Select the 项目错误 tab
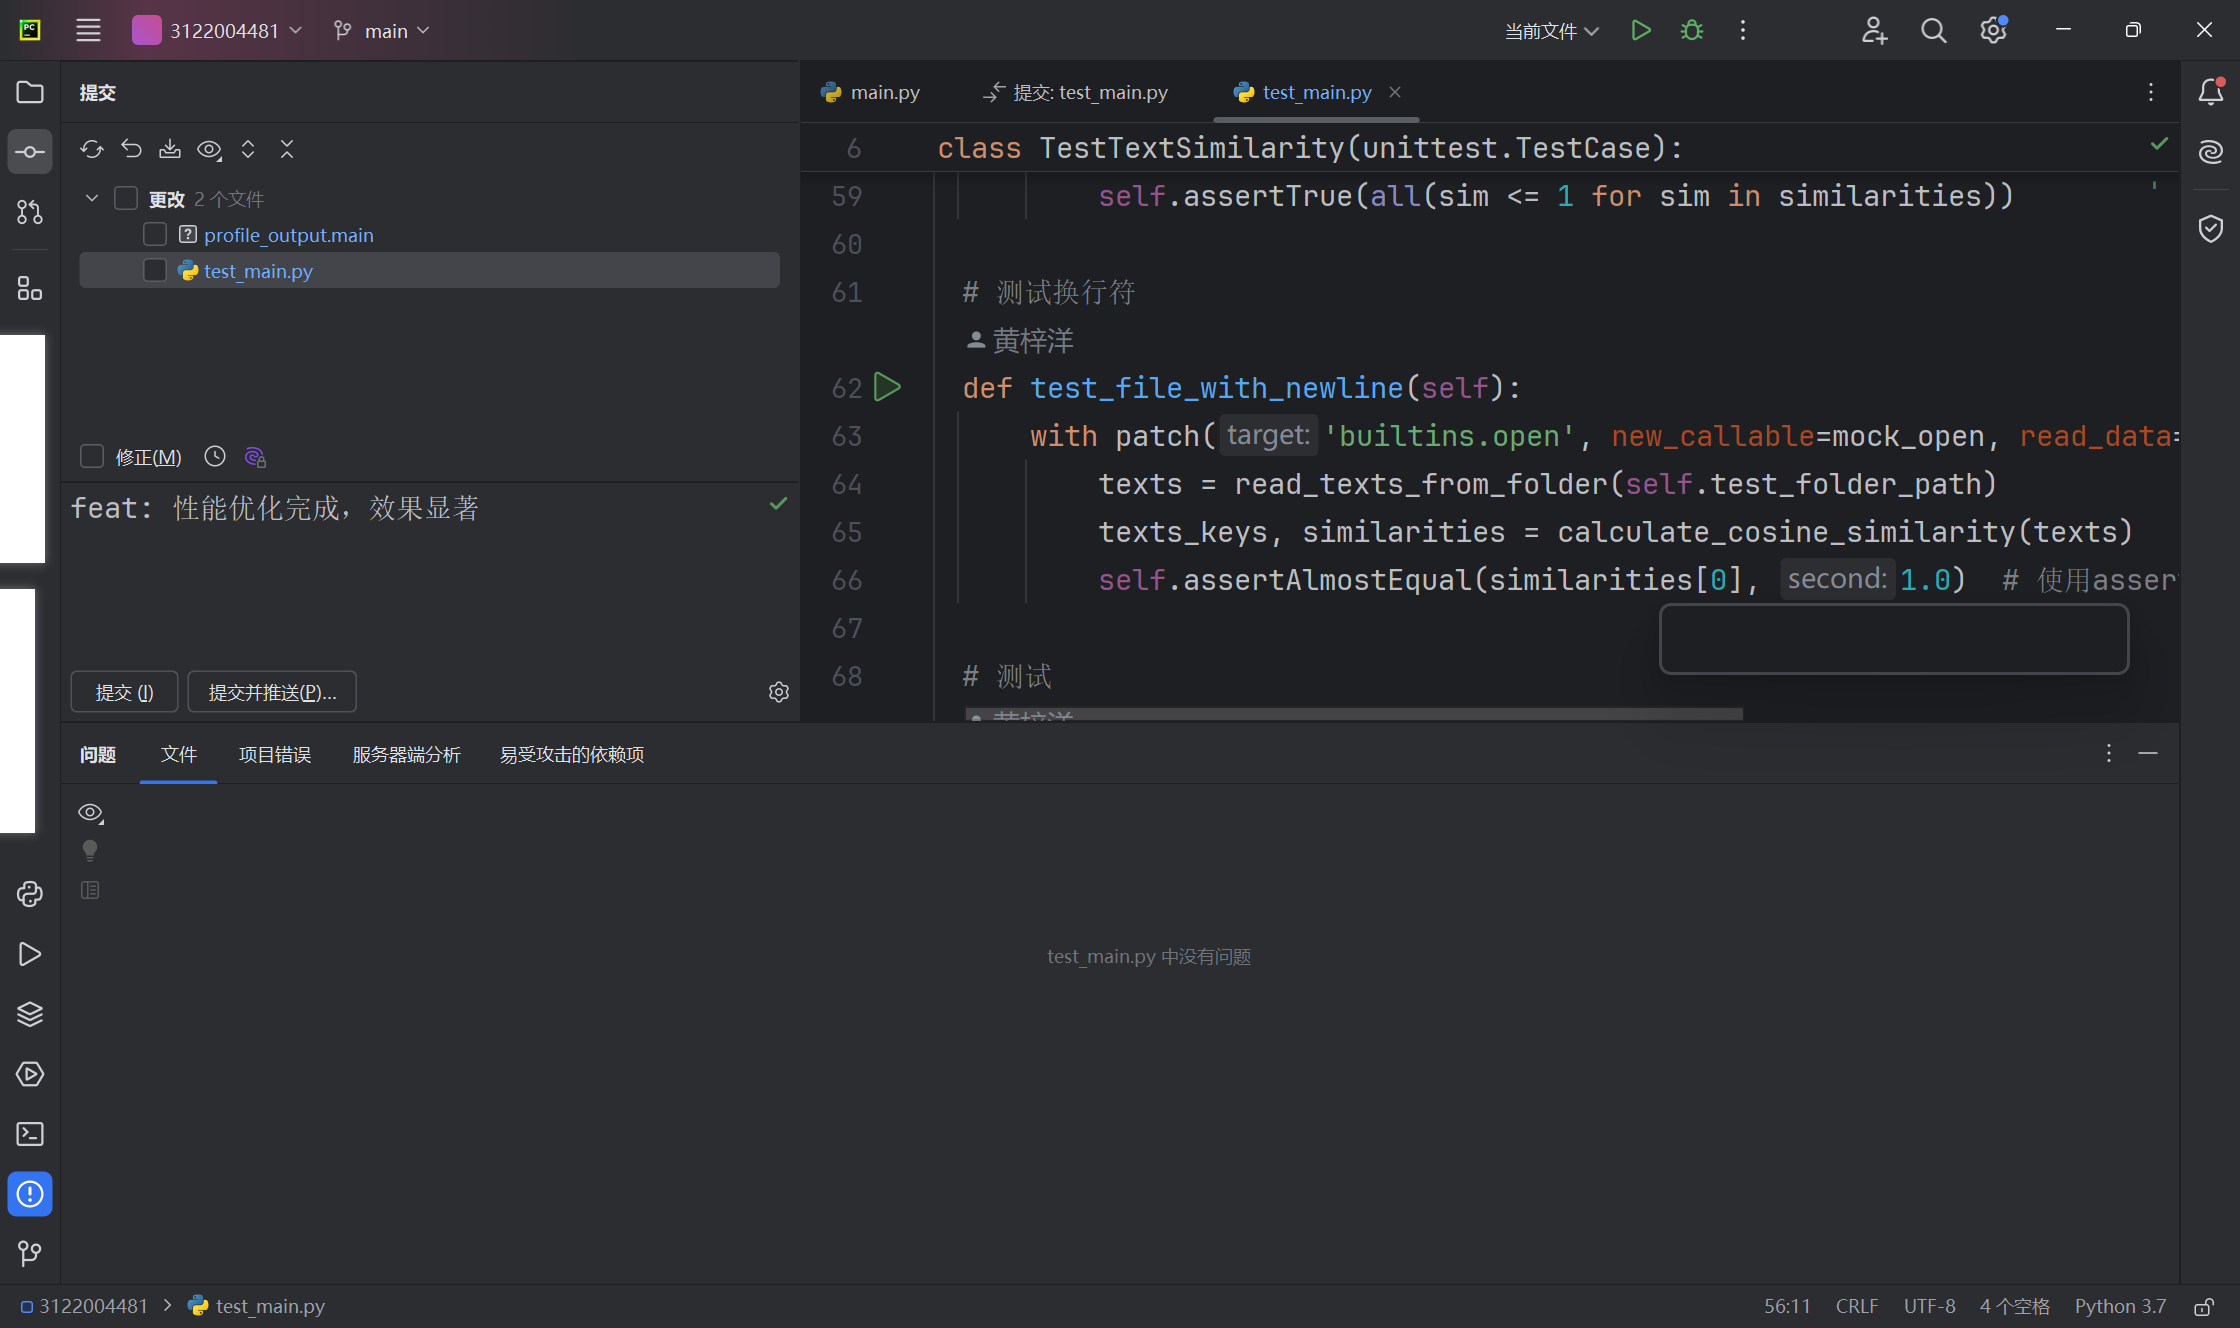This screenshot has width=2240, height=1328. click(x=275, y=754)
